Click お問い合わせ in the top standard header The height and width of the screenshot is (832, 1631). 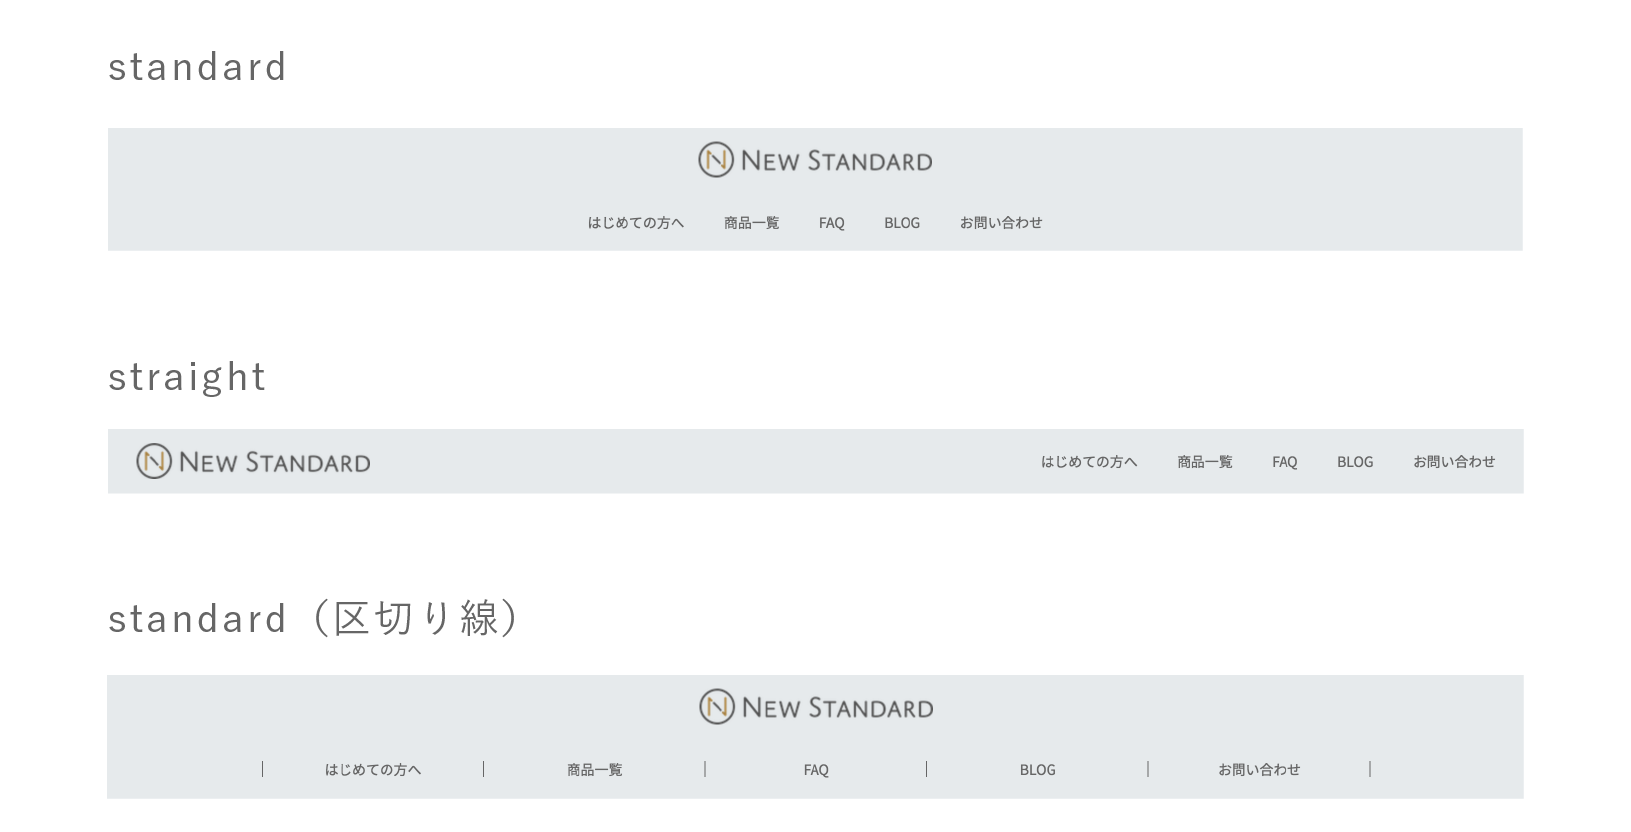(1000, 223)
